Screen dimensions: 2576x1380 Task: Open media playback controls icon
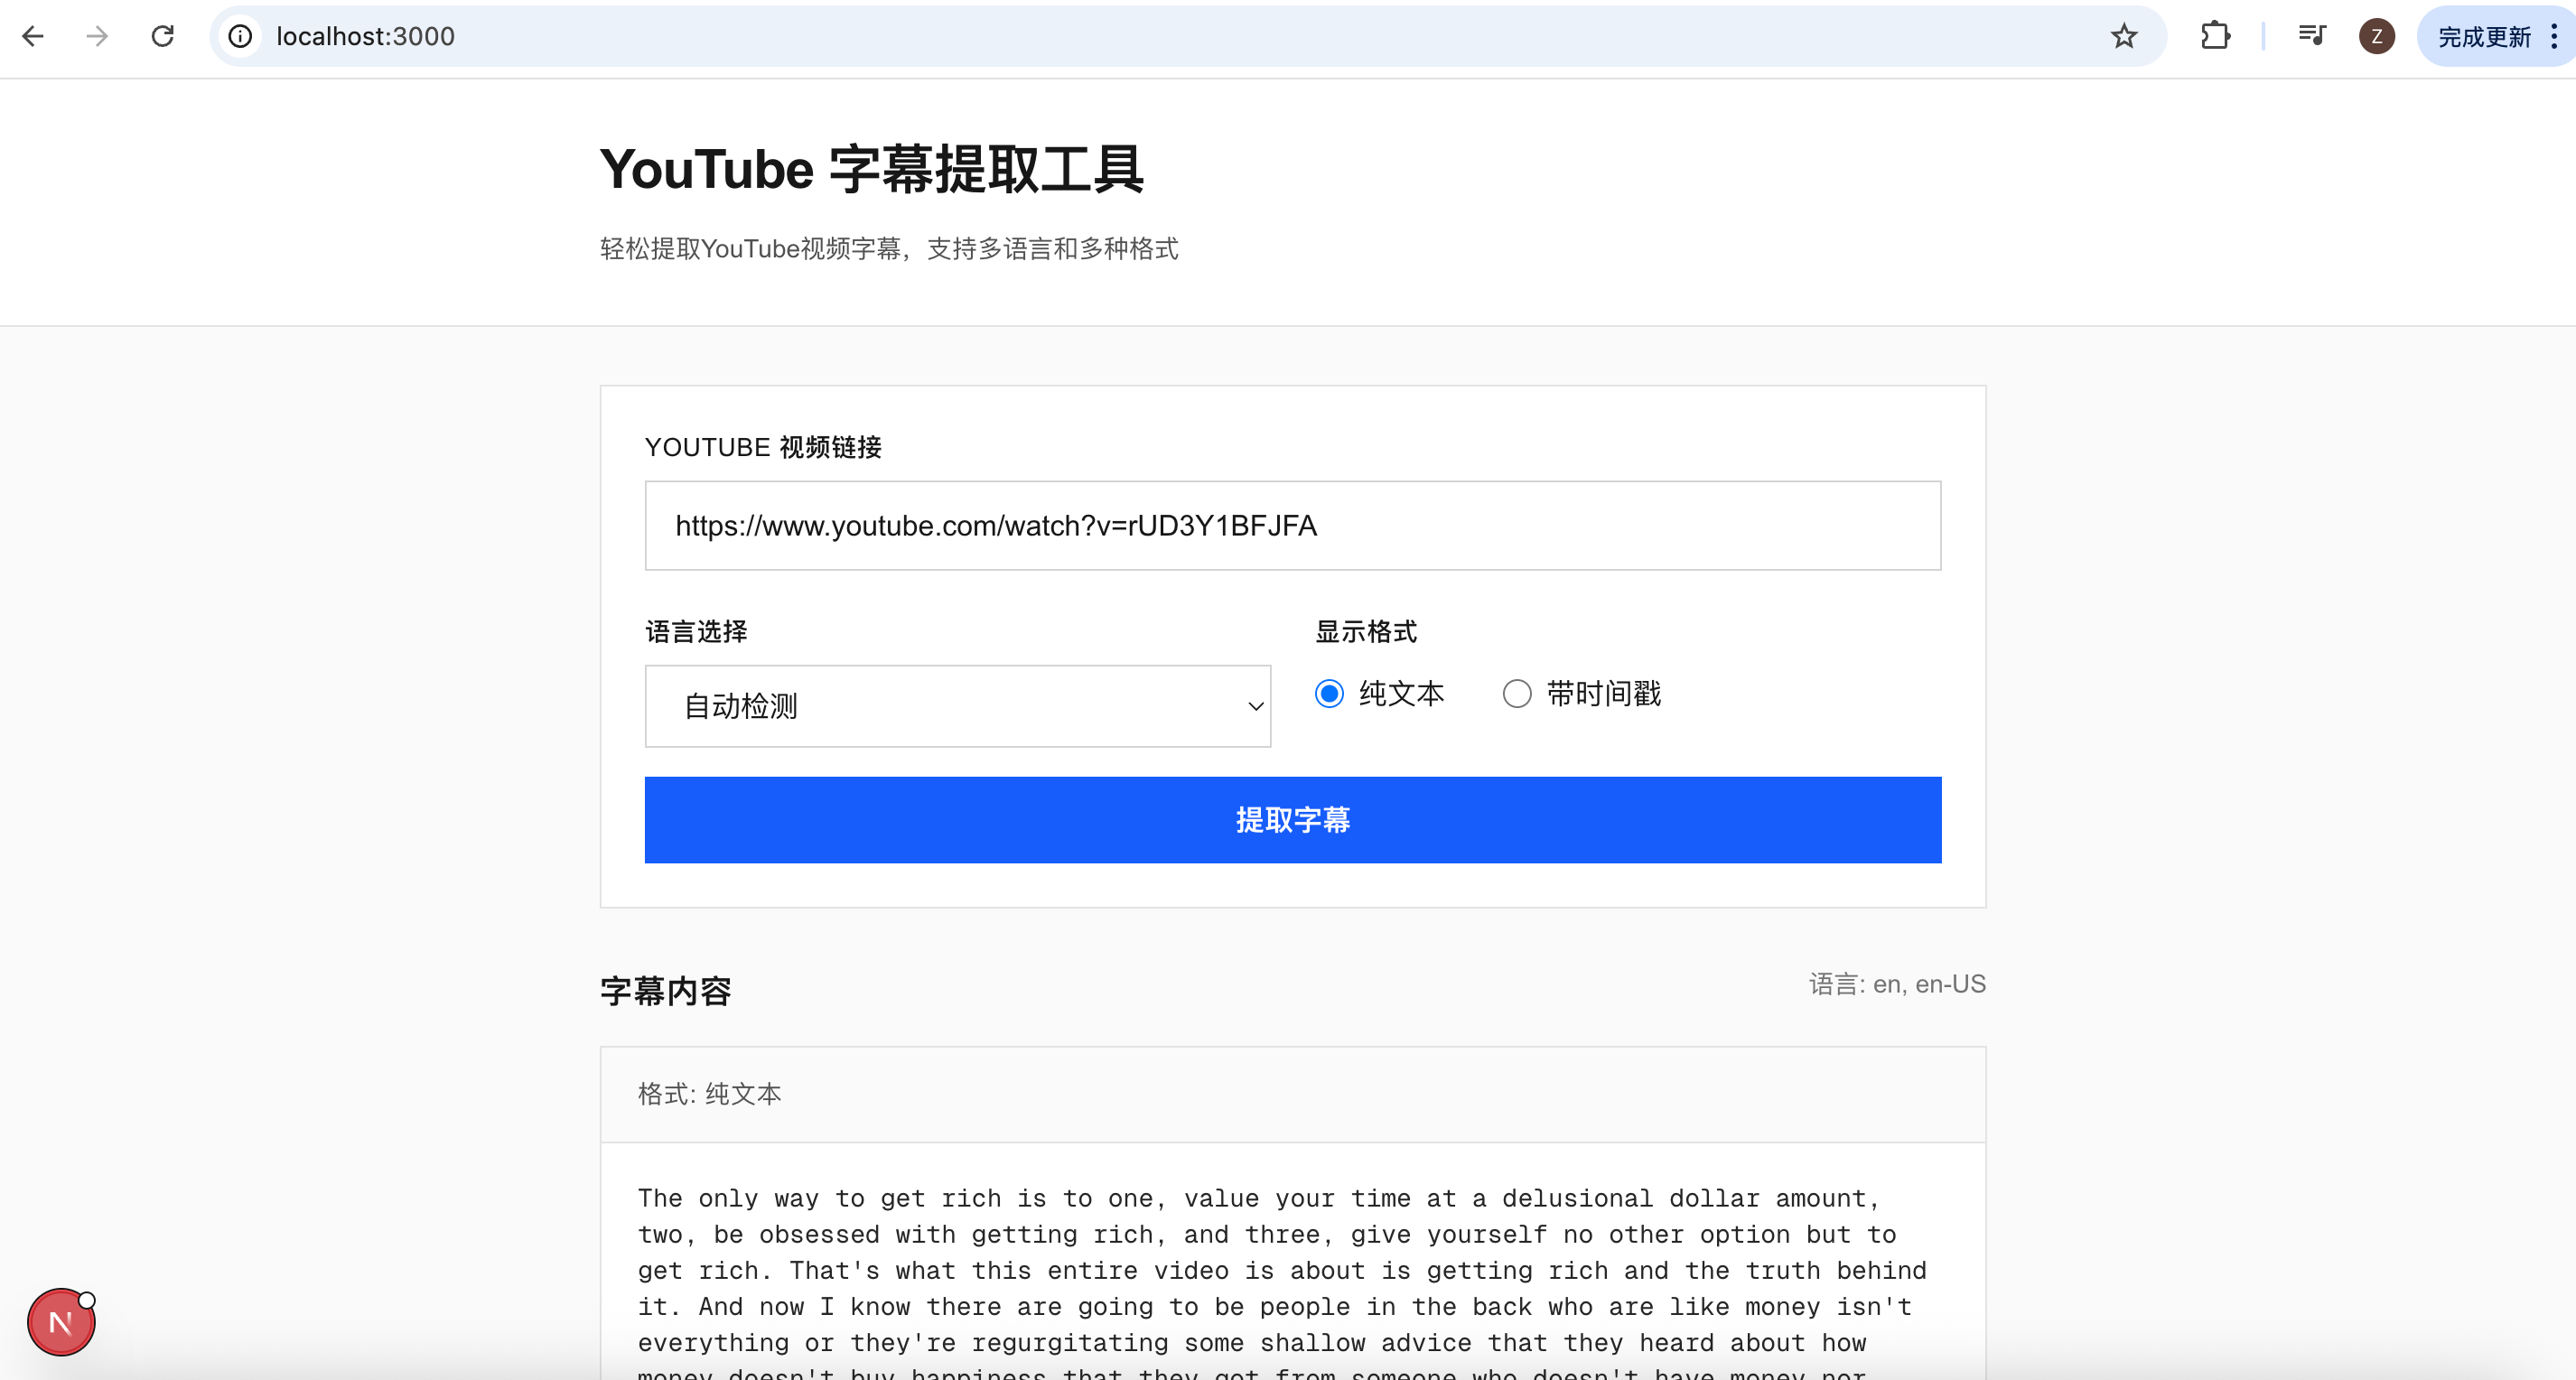pyautogui.click(x=2311, y=37)
